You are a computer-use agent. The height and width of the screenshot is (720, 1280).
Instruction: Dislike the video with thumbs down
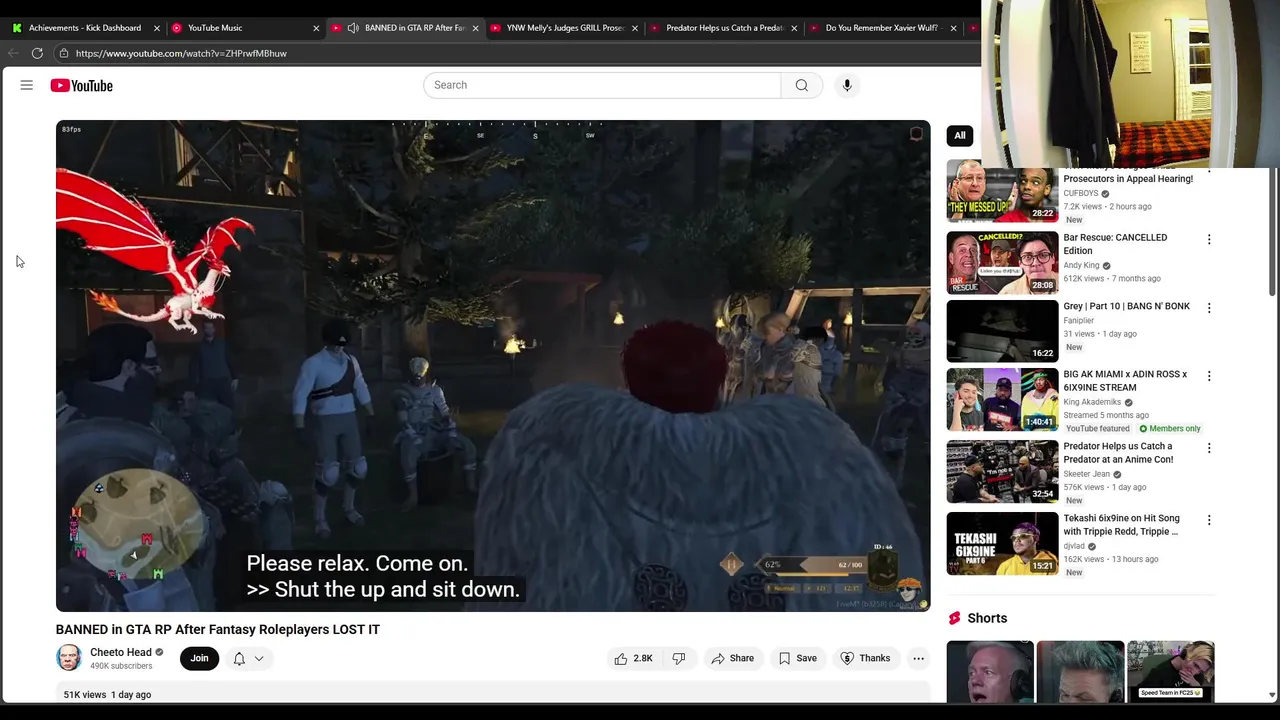678,658
